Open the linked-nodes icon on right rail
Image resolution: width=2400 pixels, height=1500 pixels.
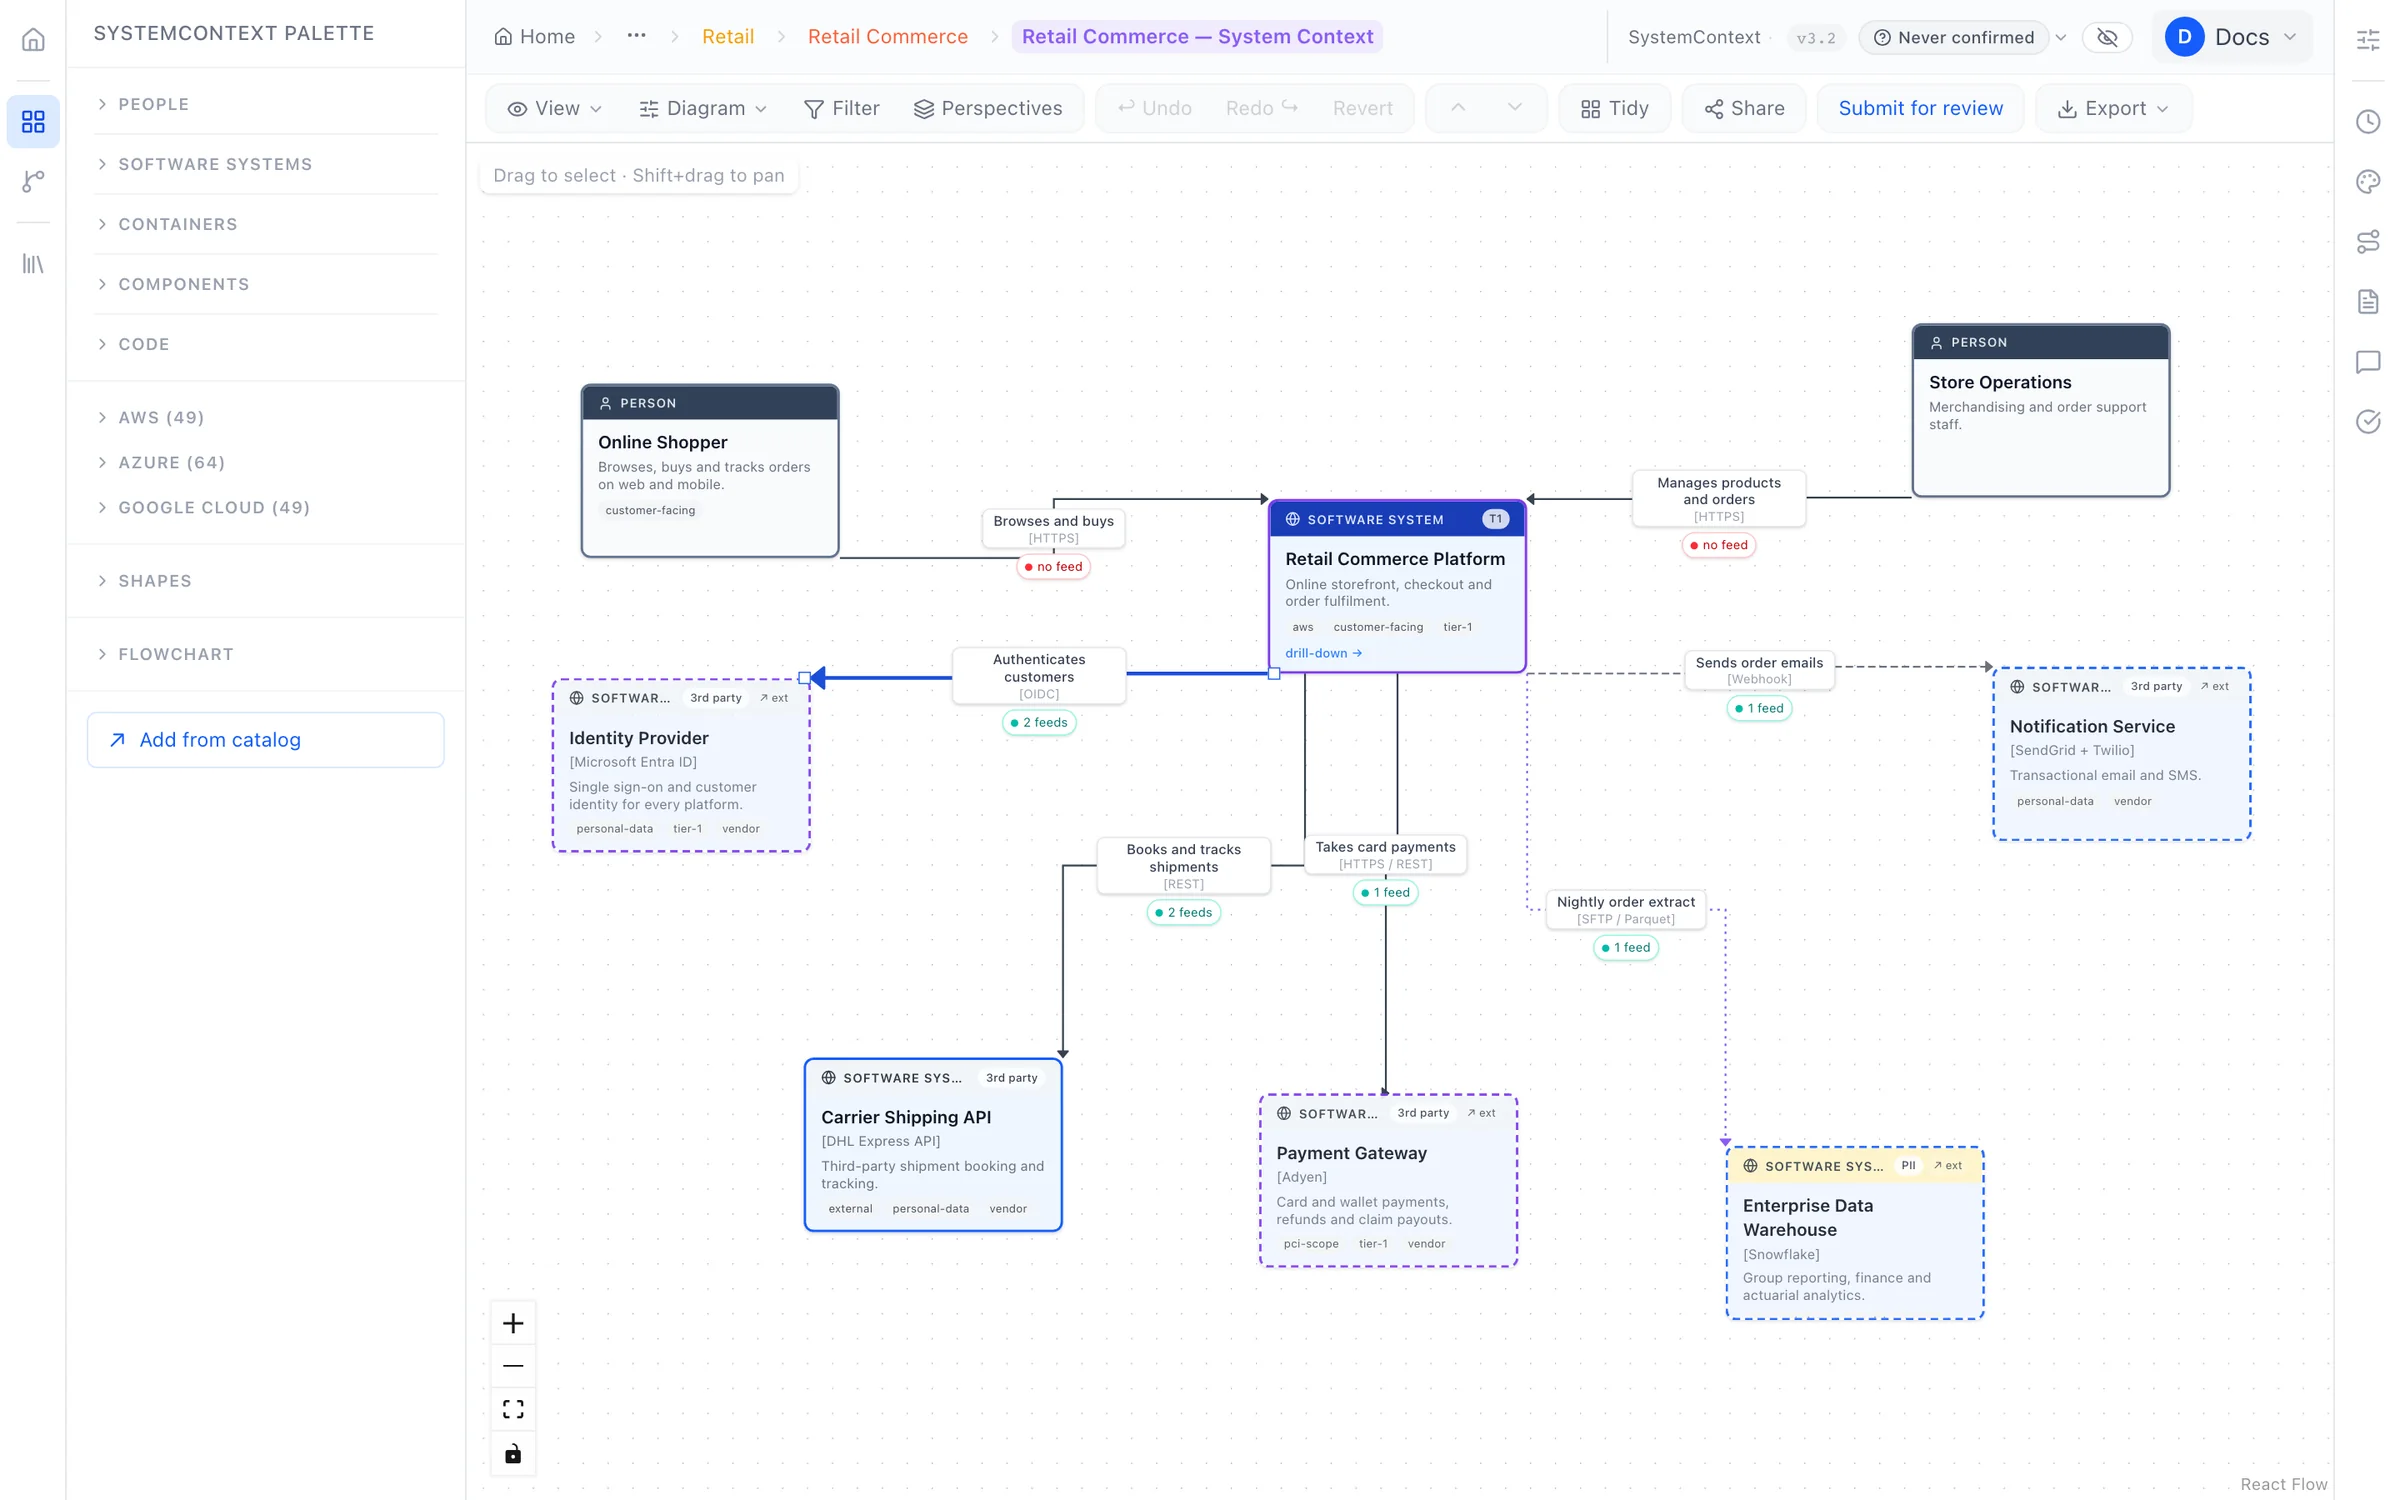pos(2367,242)
